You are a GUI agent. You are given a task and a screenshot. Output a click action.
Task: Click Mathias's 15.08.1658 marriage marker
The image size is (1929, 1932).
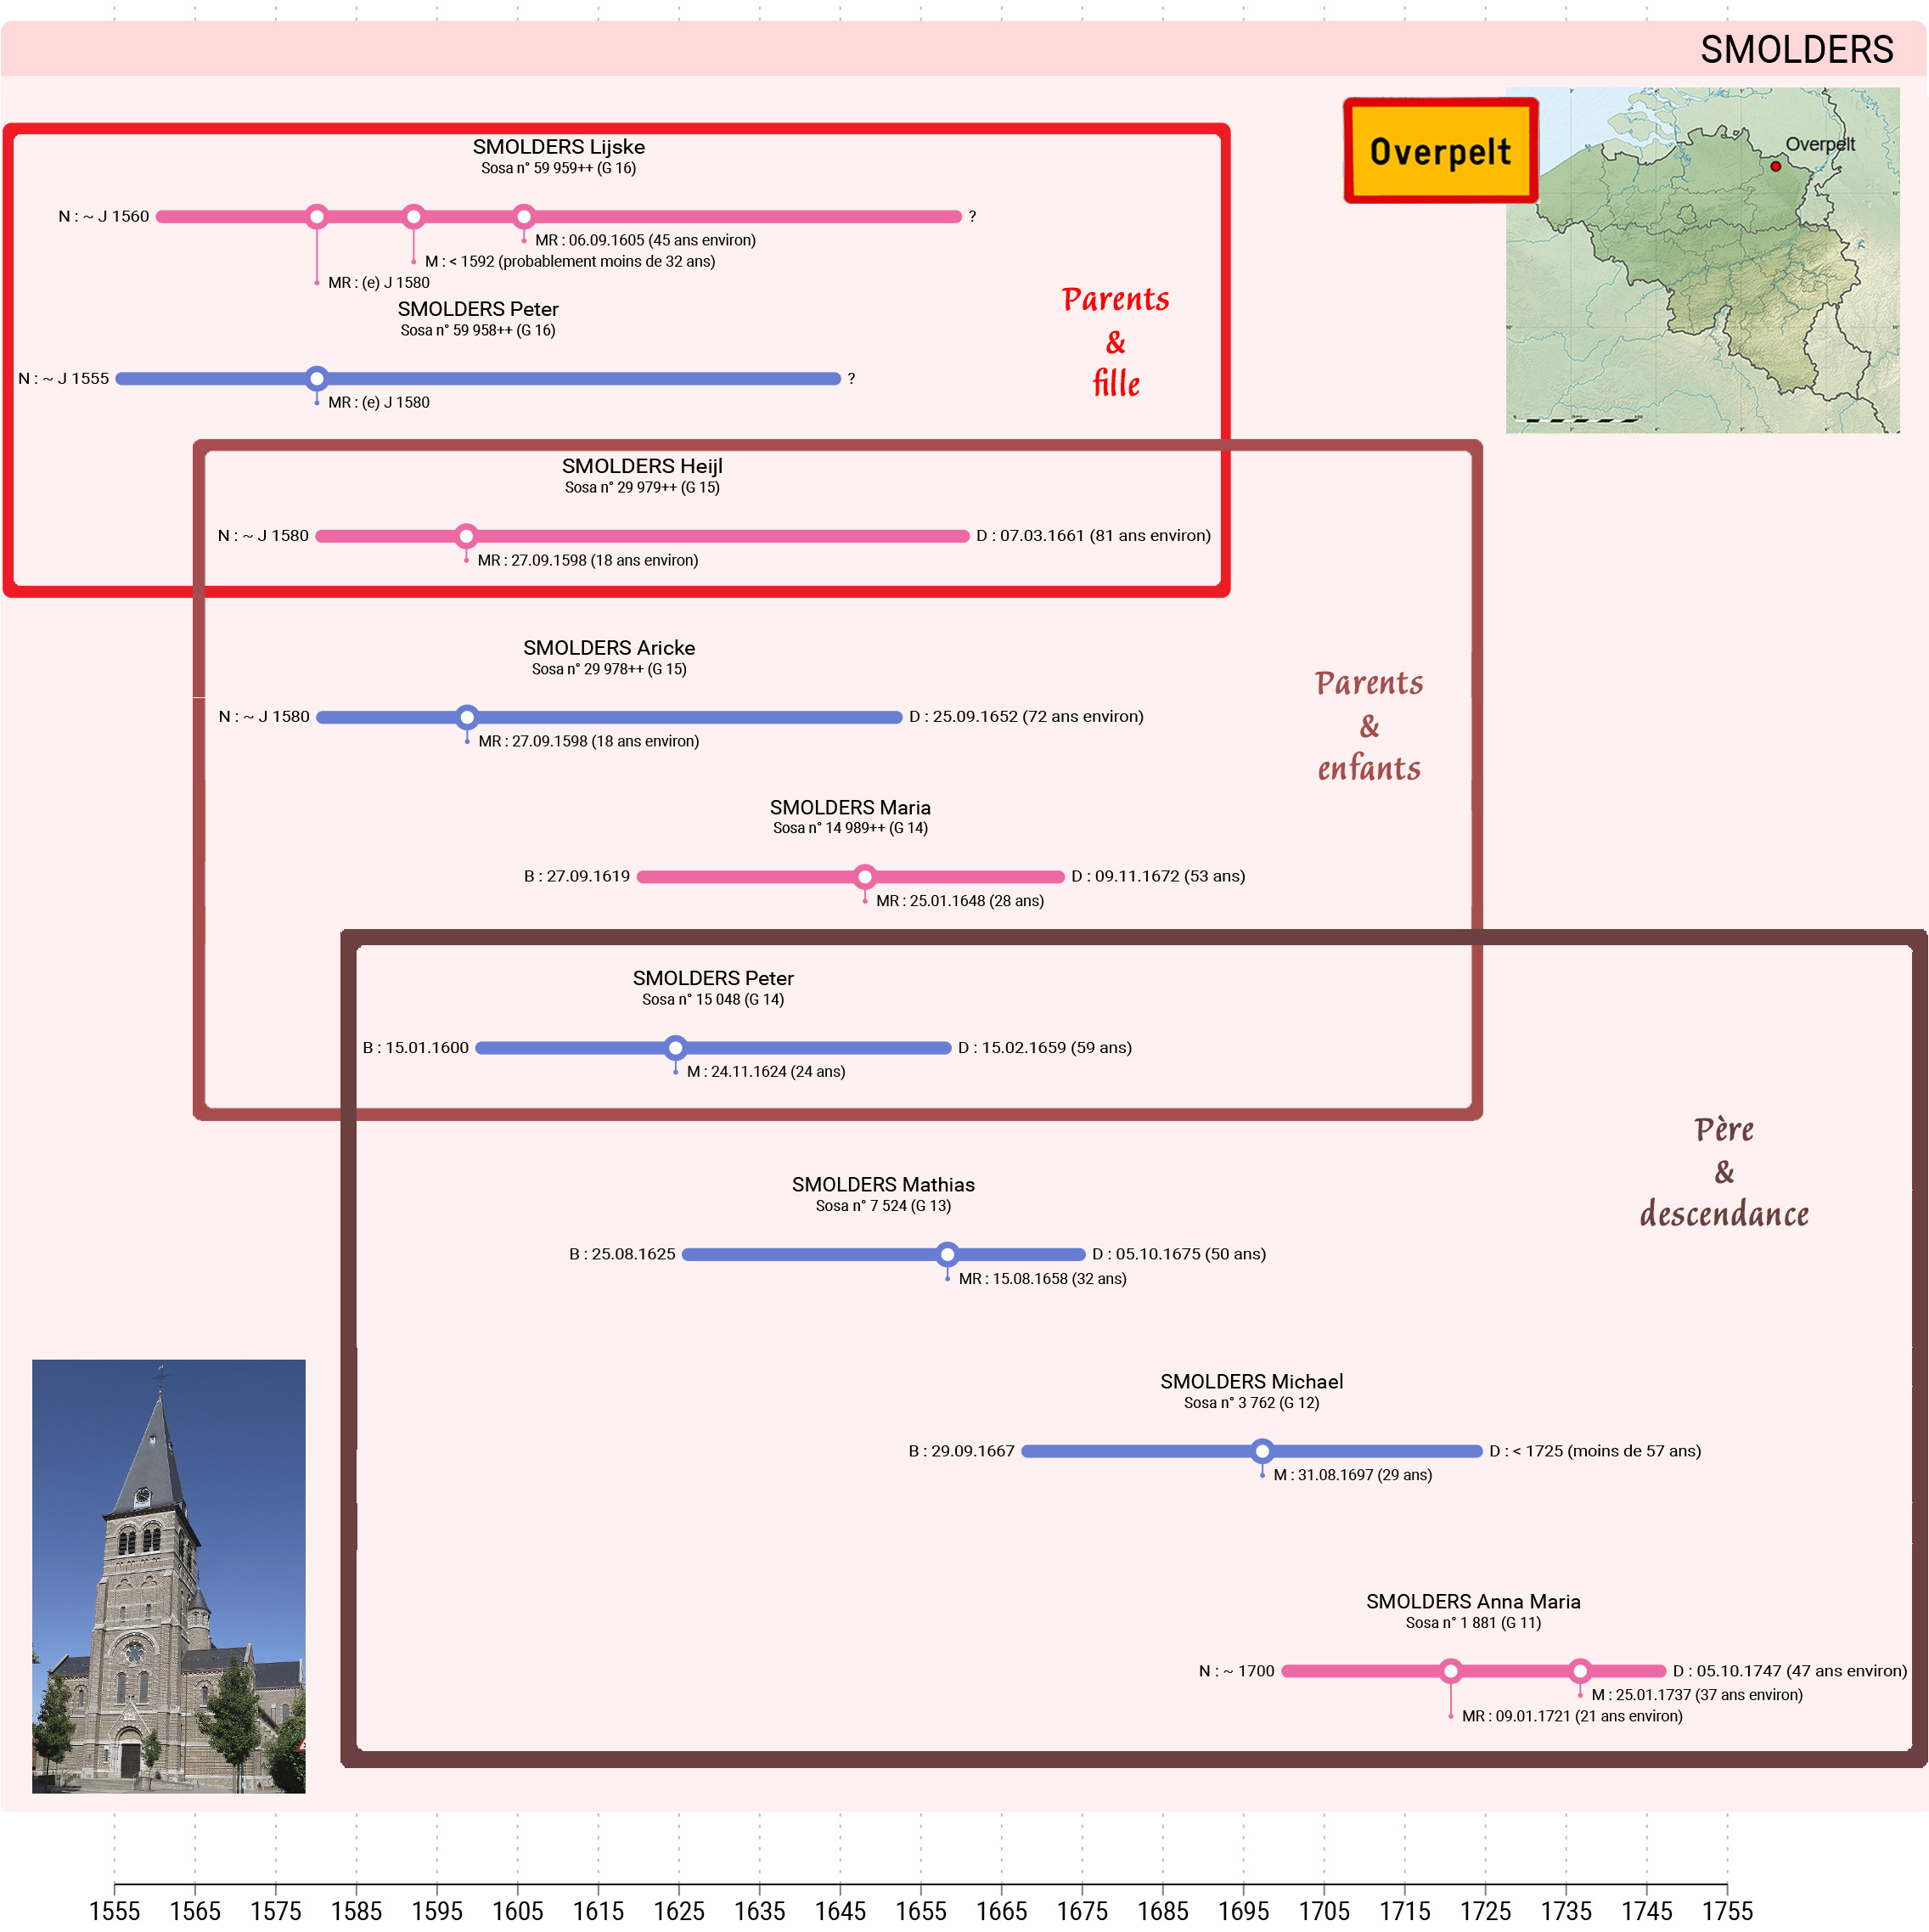pyautogui.click(x=947, y=1254)
